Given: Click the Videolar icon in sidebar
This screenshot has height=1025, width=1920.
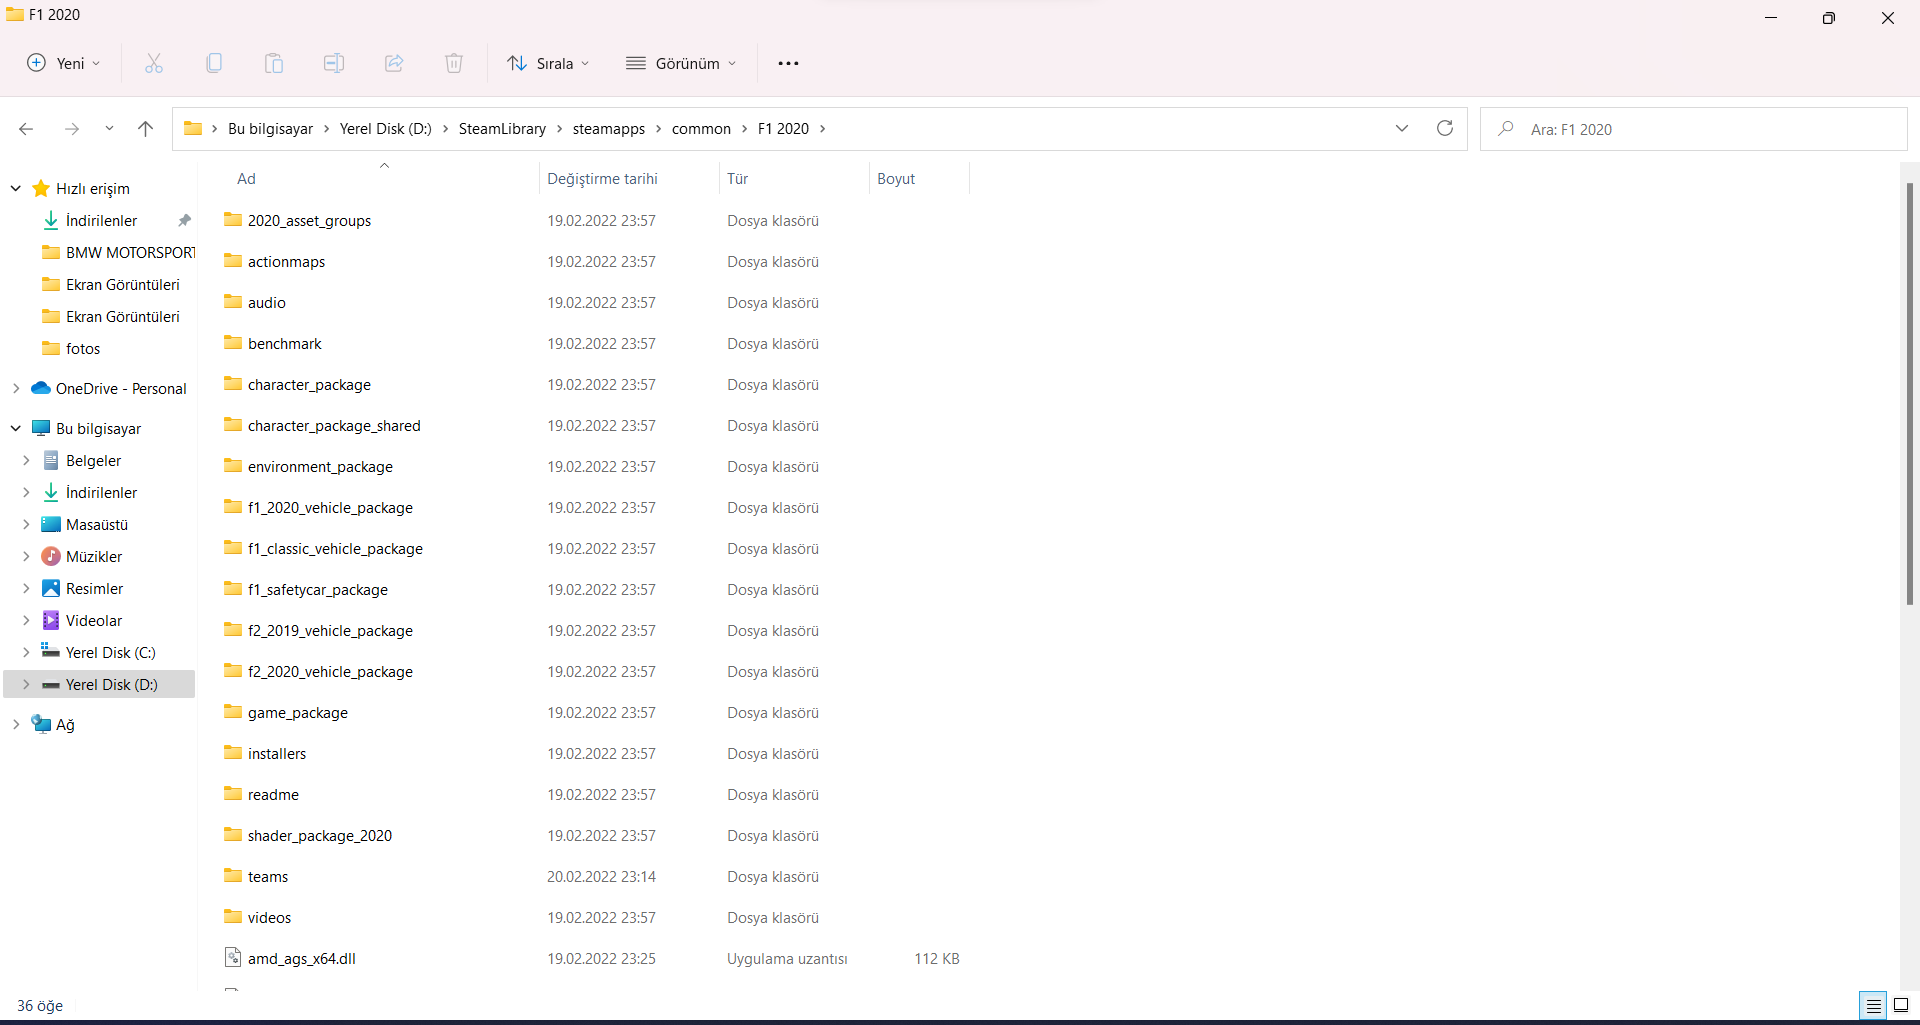Looking at the screenshot, I should tap(51, 620).
